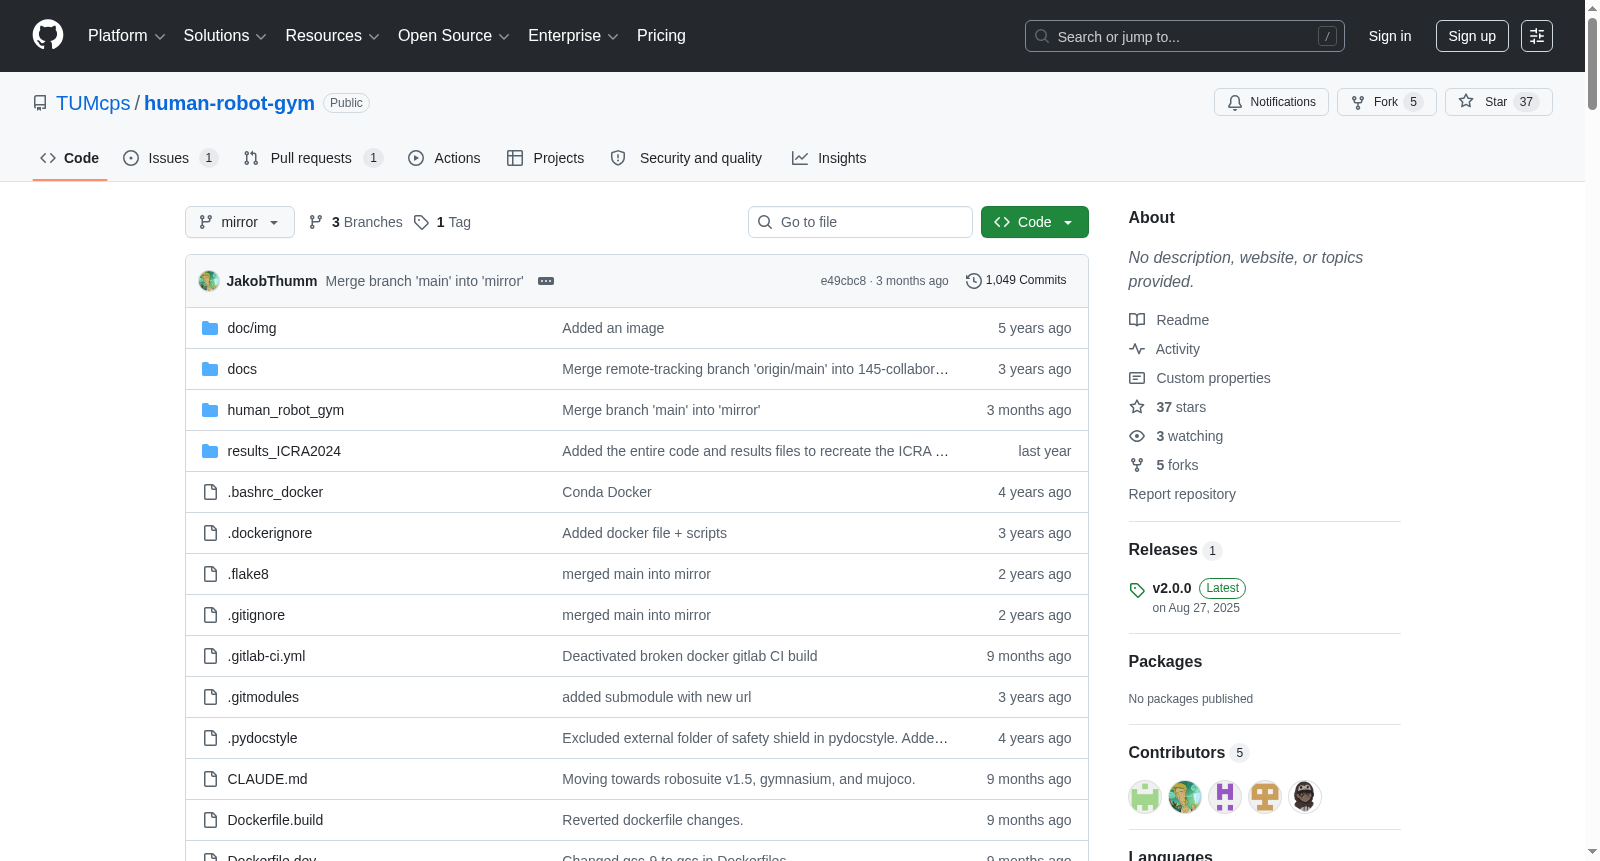
Task: Click the Notifications bell button
Action: pos(1271,102)
